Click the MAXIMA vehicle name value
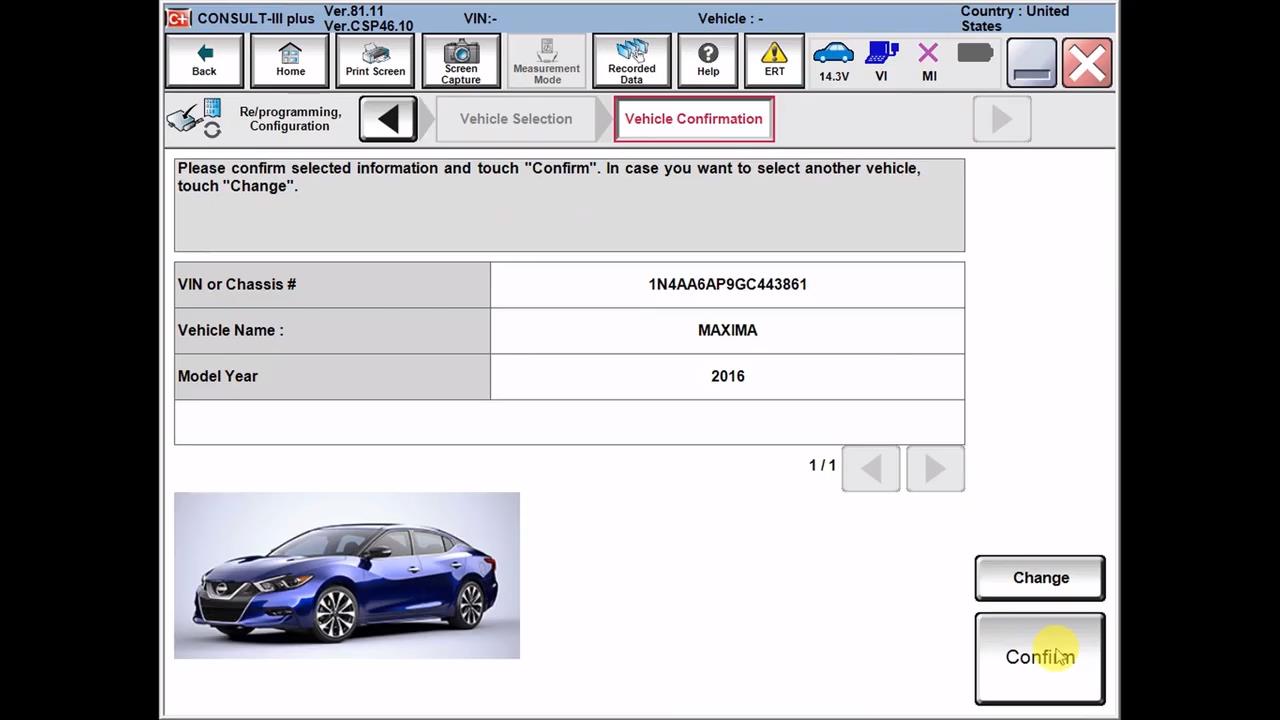Screen dimensions: 1280x720 [x=728, y=330]
